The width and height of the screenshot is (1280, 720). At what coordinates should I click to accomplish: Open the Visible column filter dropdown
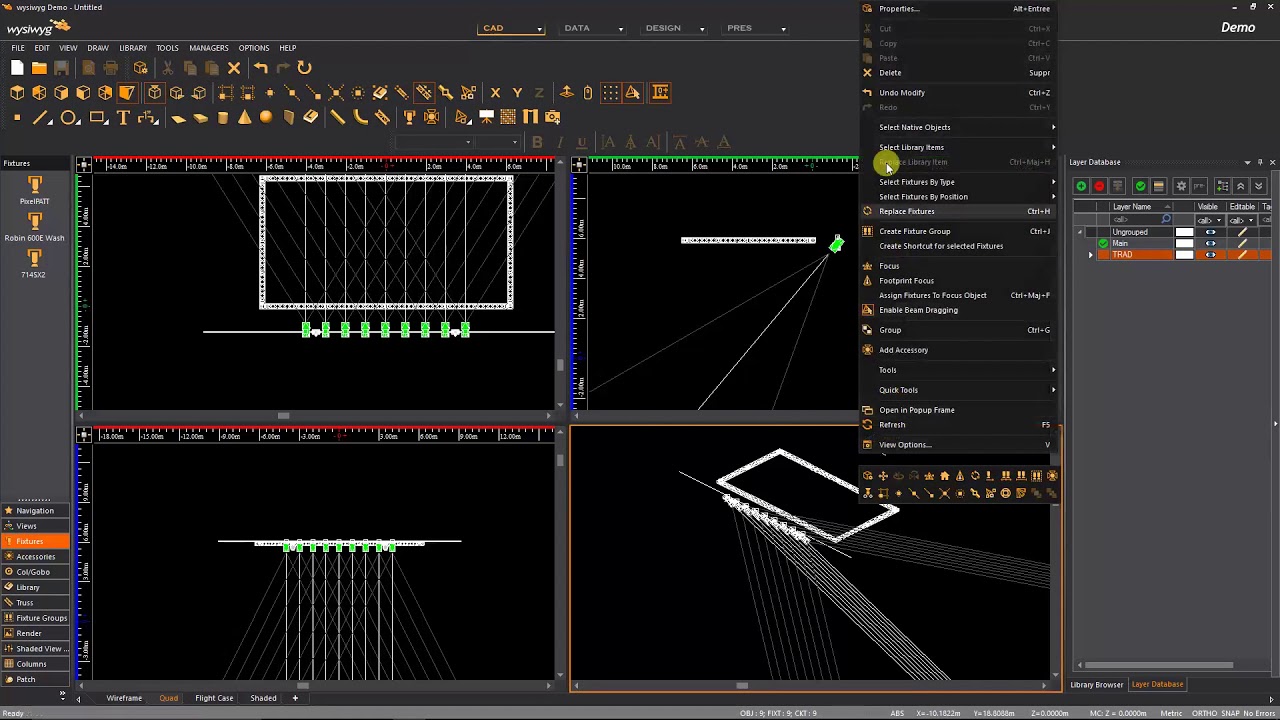[1219, 220]
